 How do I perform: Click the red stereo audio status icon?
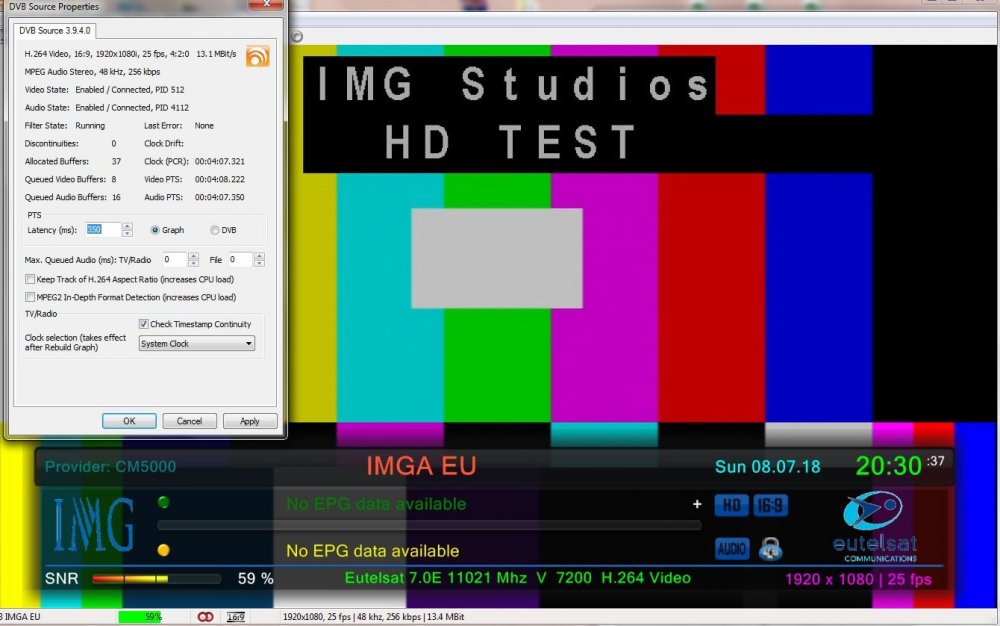coord(206,617)
